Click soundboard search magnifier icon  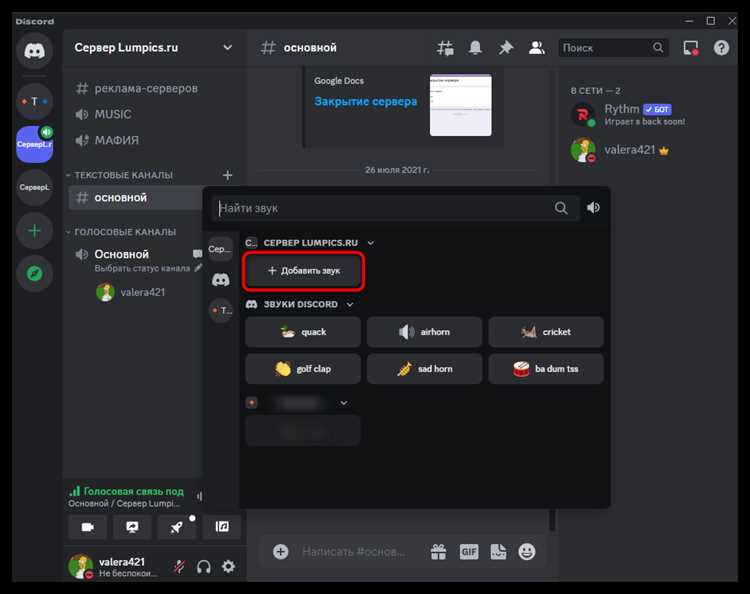coord(561,208)
